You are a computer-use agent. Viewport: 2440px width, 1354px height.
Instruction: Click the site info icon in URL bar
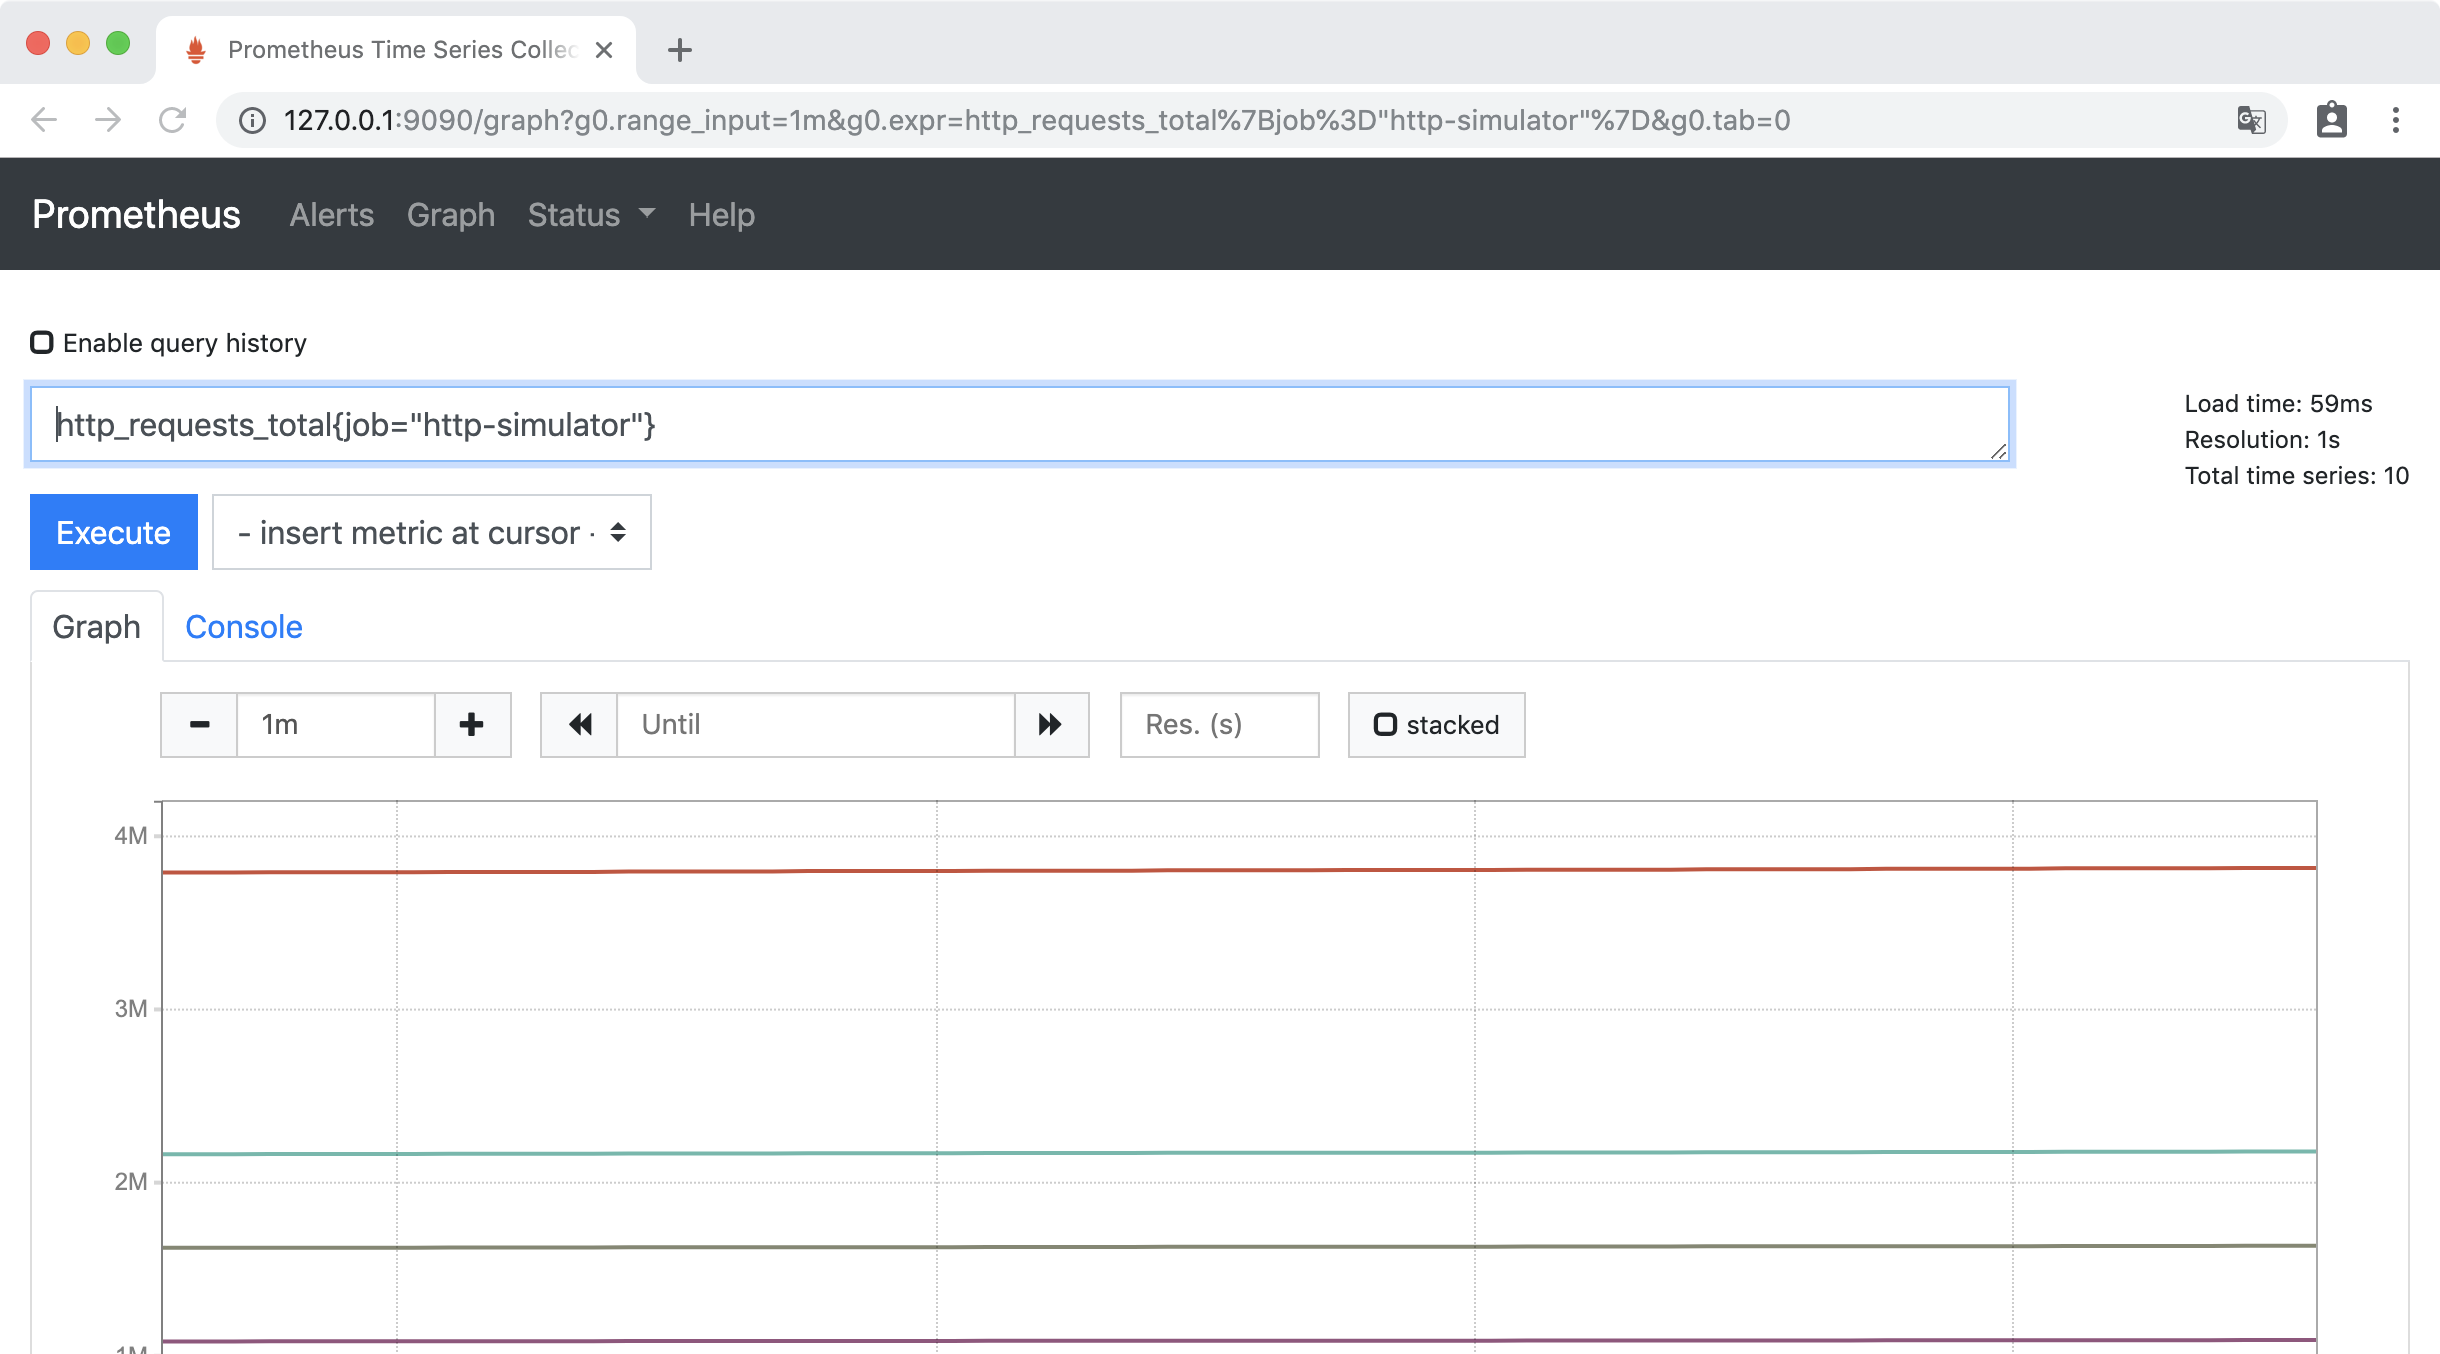252,120
